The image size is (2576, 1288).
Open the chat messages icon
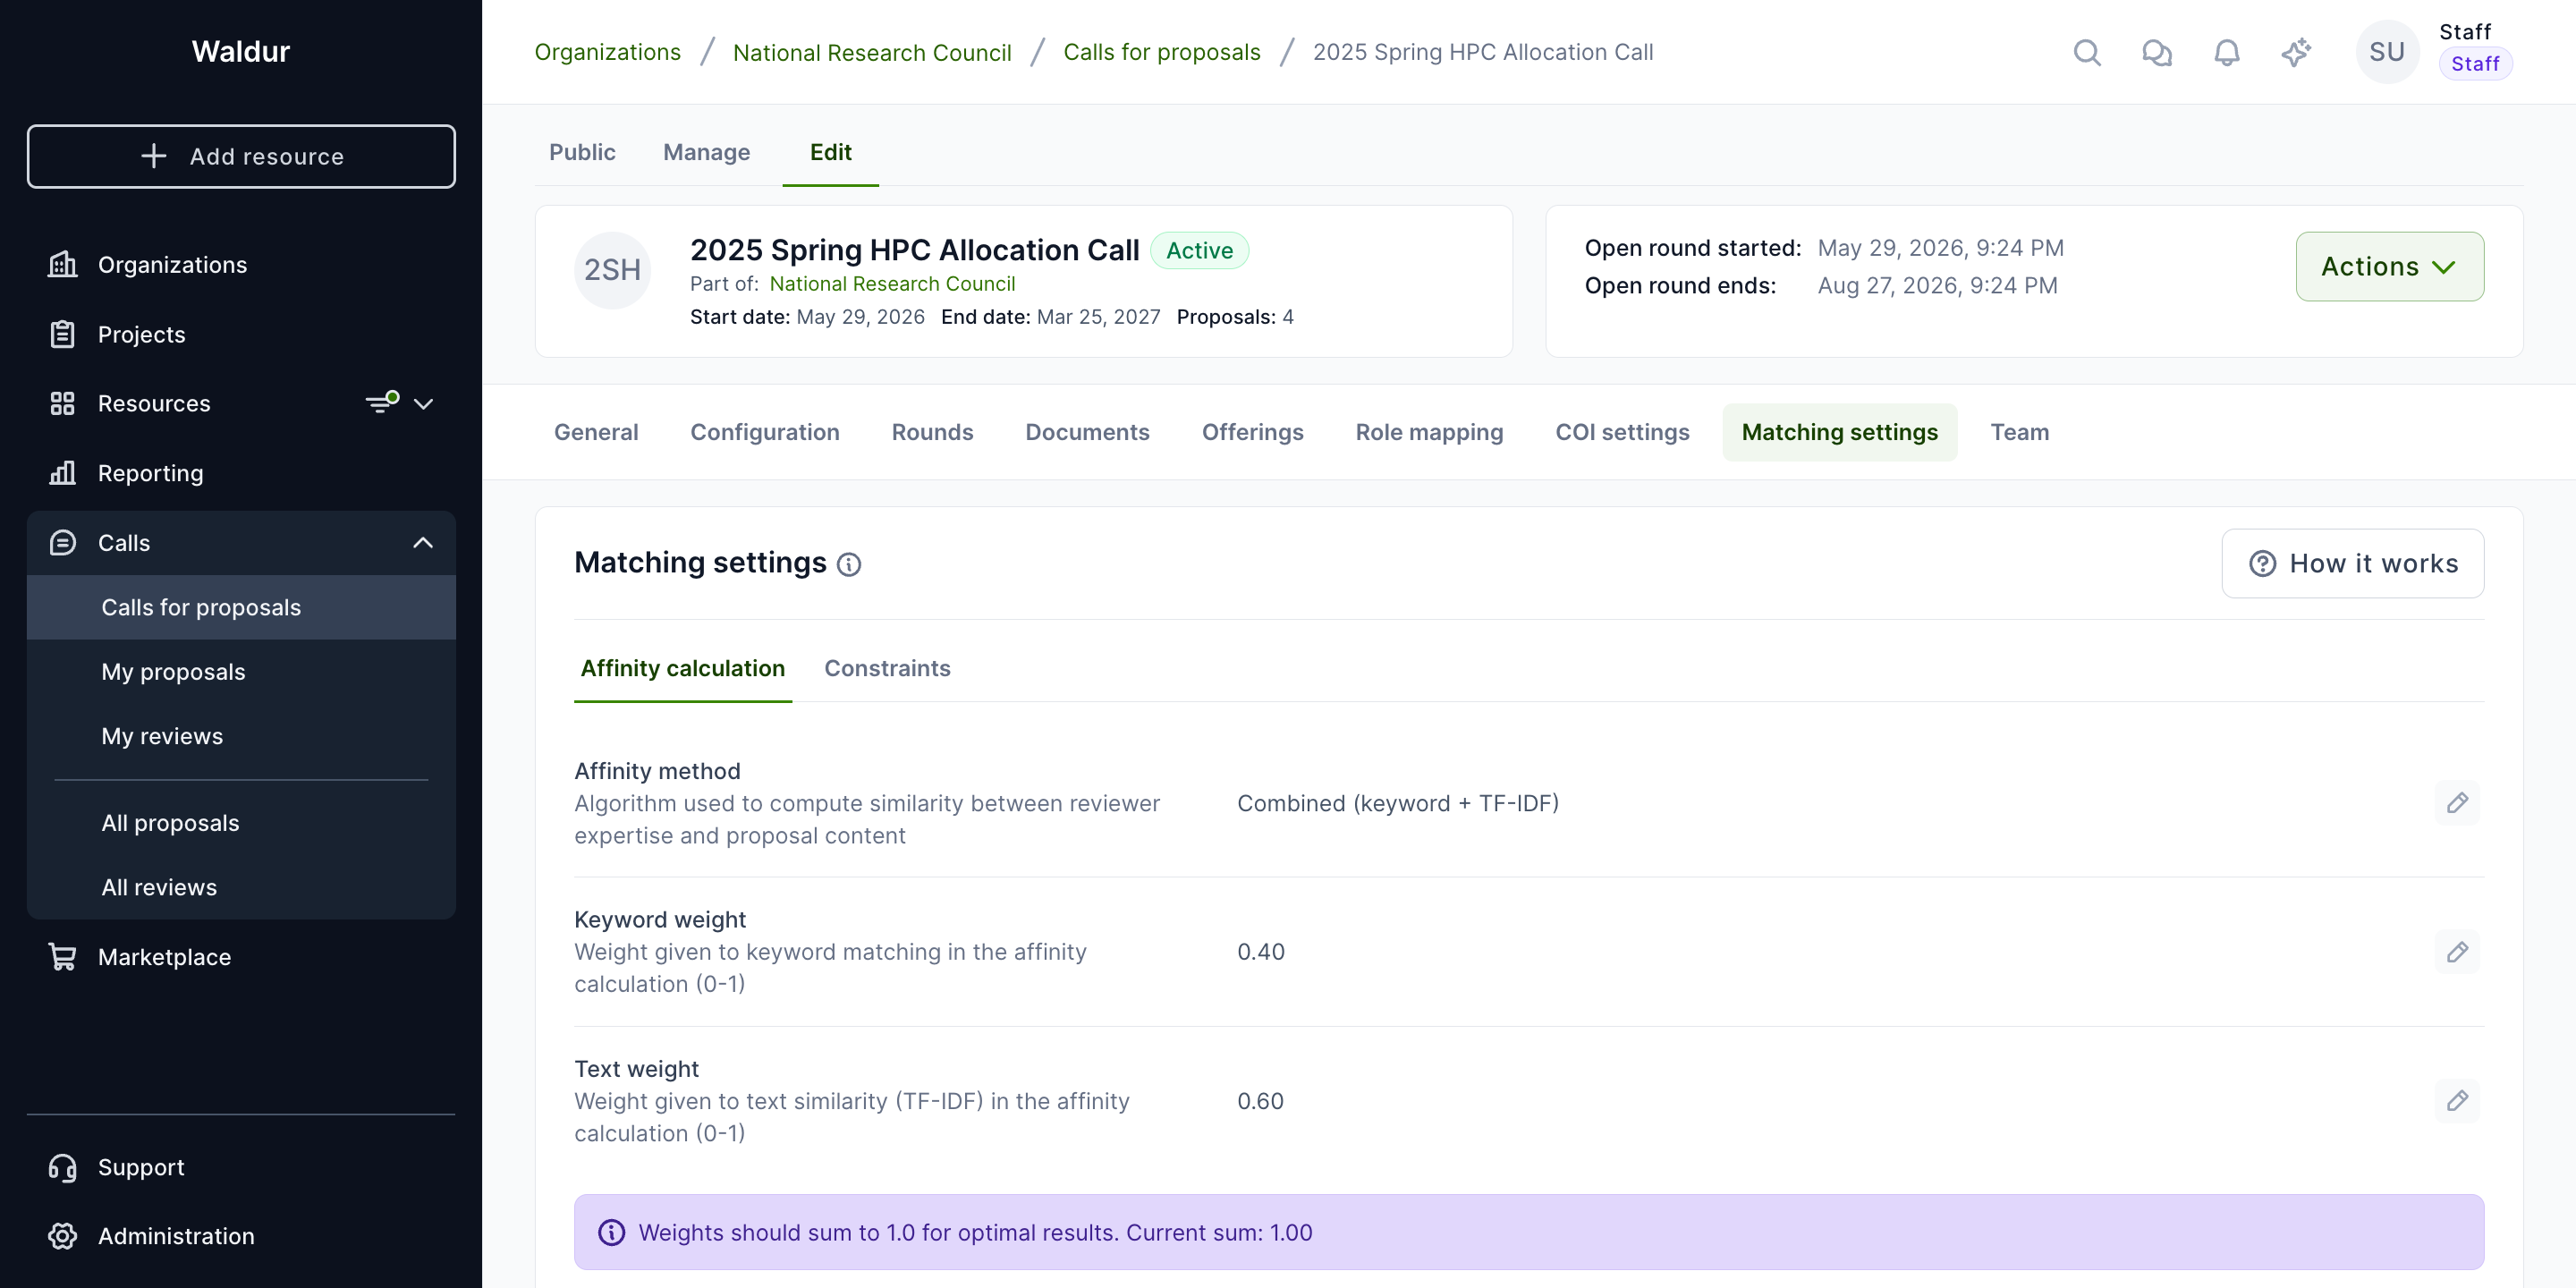point(2157,52)
